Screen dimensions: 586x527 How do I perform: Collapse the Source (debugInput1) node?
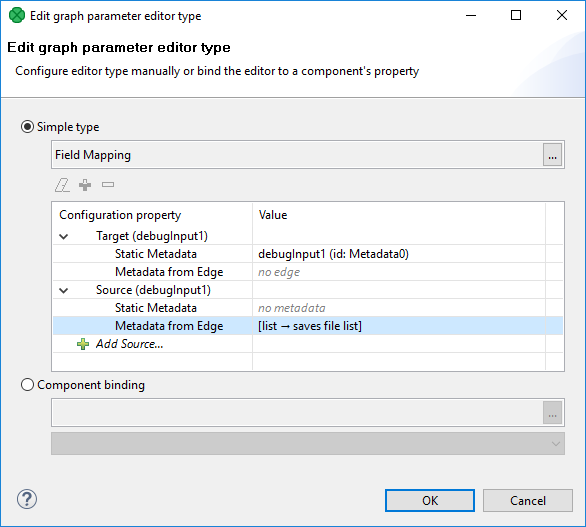click(64, 290)
